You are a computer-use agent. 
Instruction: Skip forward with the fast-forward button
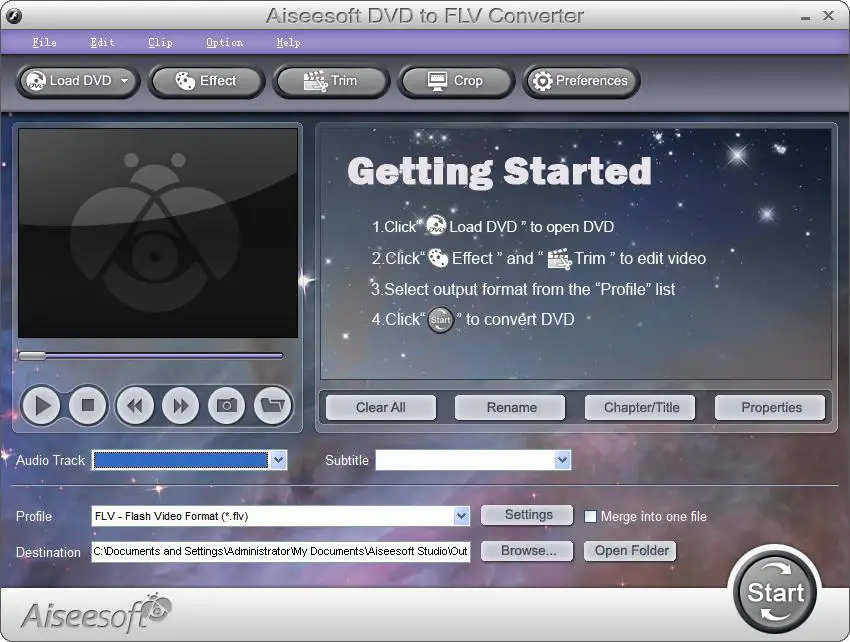(181, 405)
